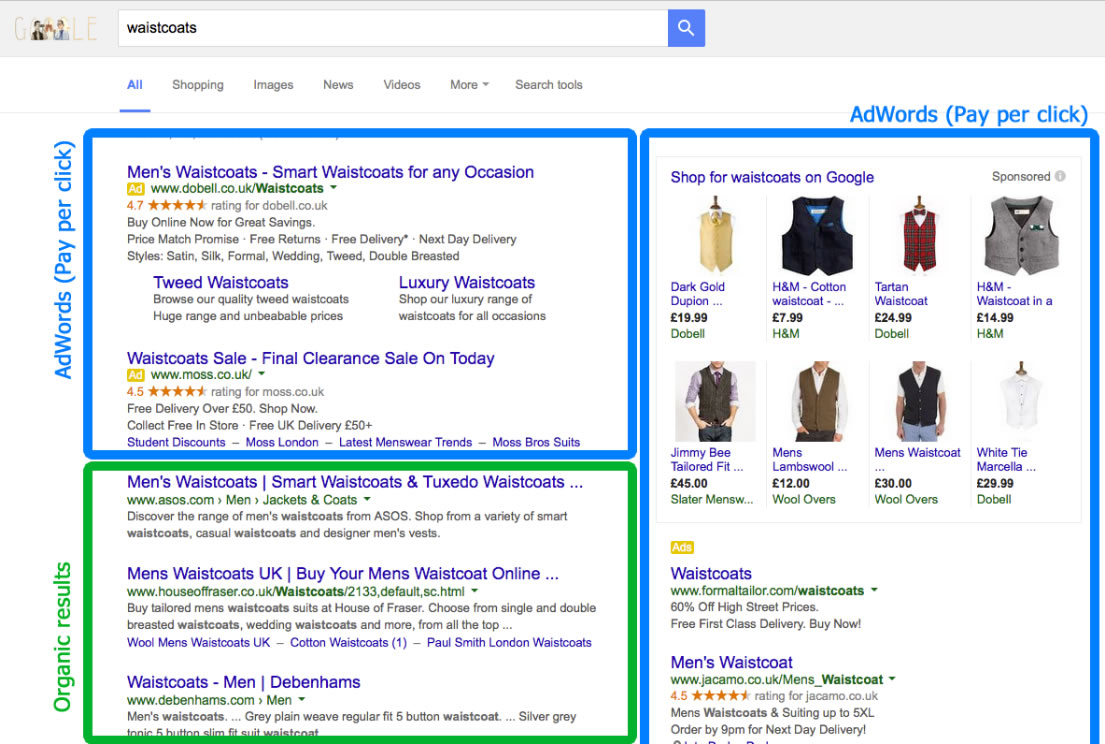Open the ASOS Men's Waistcoats result
Image resolution: width=1105 pixels, height=744 pixels.
point(355,482)
